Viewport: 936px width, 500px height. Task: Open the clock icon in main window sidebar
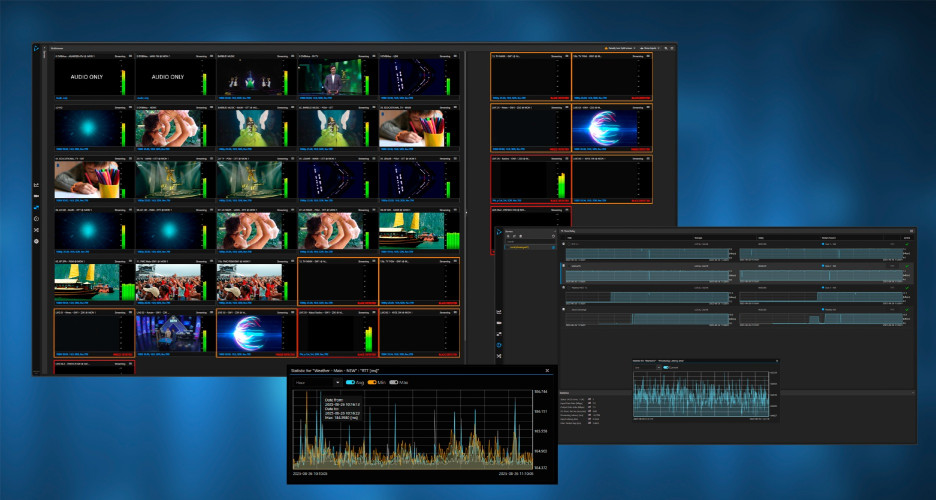(36, 218)
